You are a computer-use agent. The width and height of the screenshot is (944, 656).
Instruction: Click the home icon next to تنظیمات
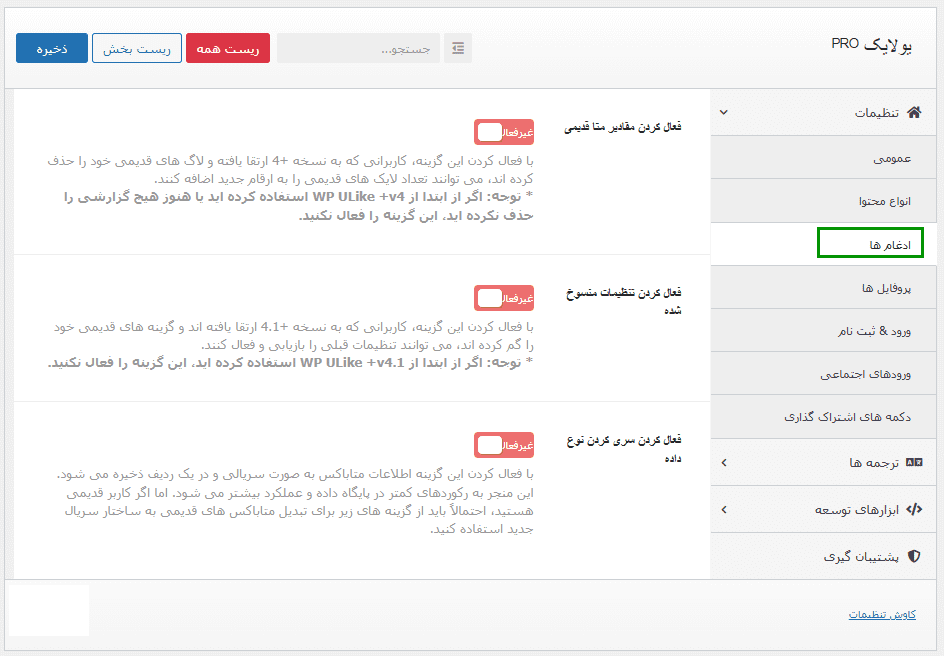pyautogui.click(x=914, y=113)
